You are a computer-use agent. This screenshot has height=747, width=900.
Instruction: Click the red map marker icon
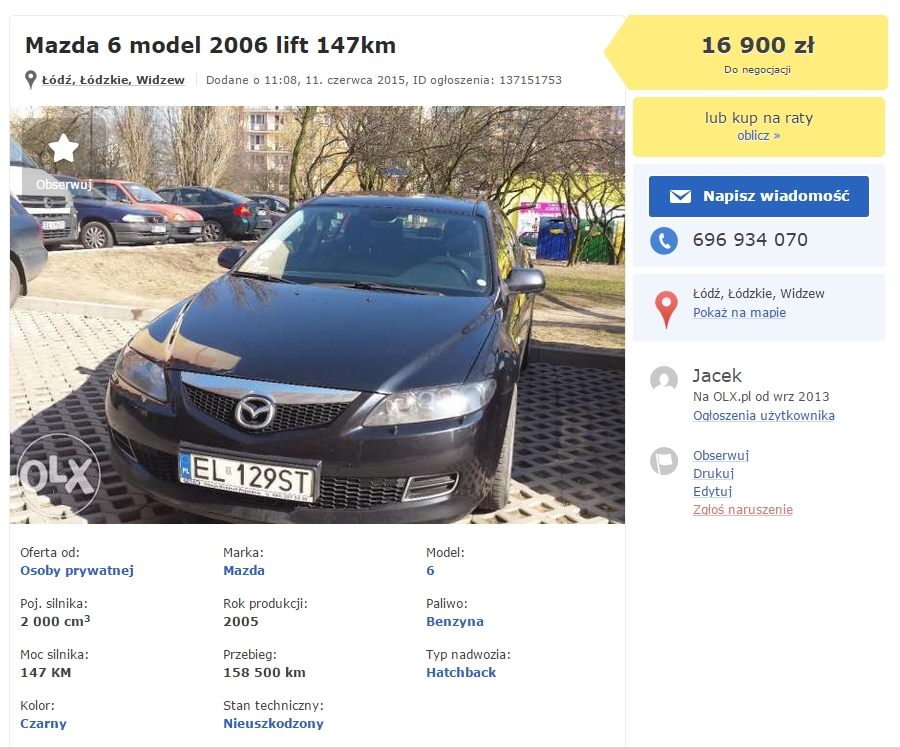[x=667, y=308]
